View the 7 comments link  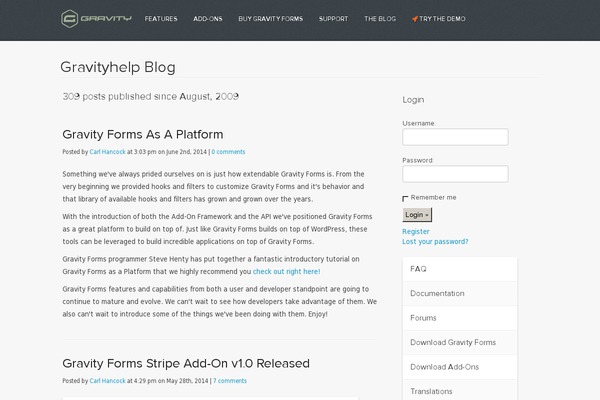[230, 381]
